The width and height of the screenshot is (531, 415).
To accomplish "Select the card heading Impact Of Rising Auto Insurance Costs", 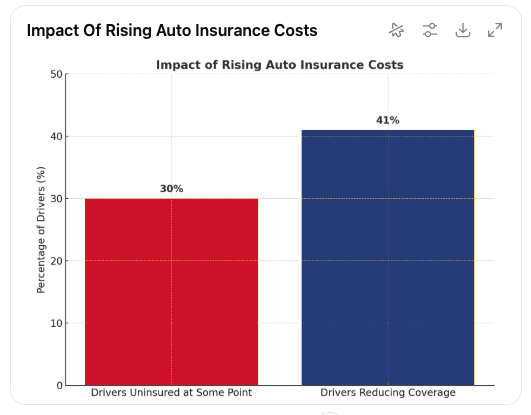I will [172, 30].
